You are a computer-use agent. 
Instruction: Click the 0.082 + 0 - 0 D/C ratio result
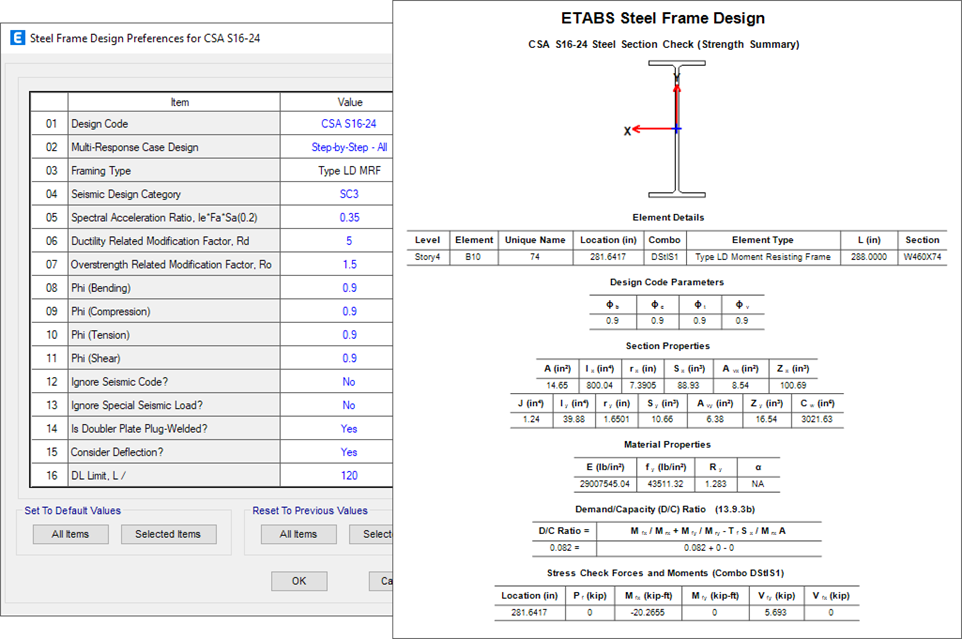point(709,548)
